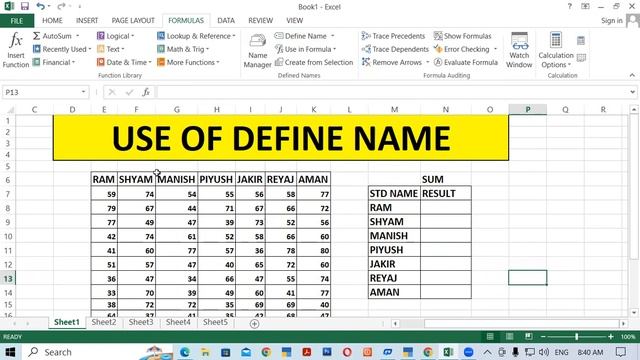Open the Insert Function dialog
The height and width of the screenshot is (360, 640).
coord(16,50)
